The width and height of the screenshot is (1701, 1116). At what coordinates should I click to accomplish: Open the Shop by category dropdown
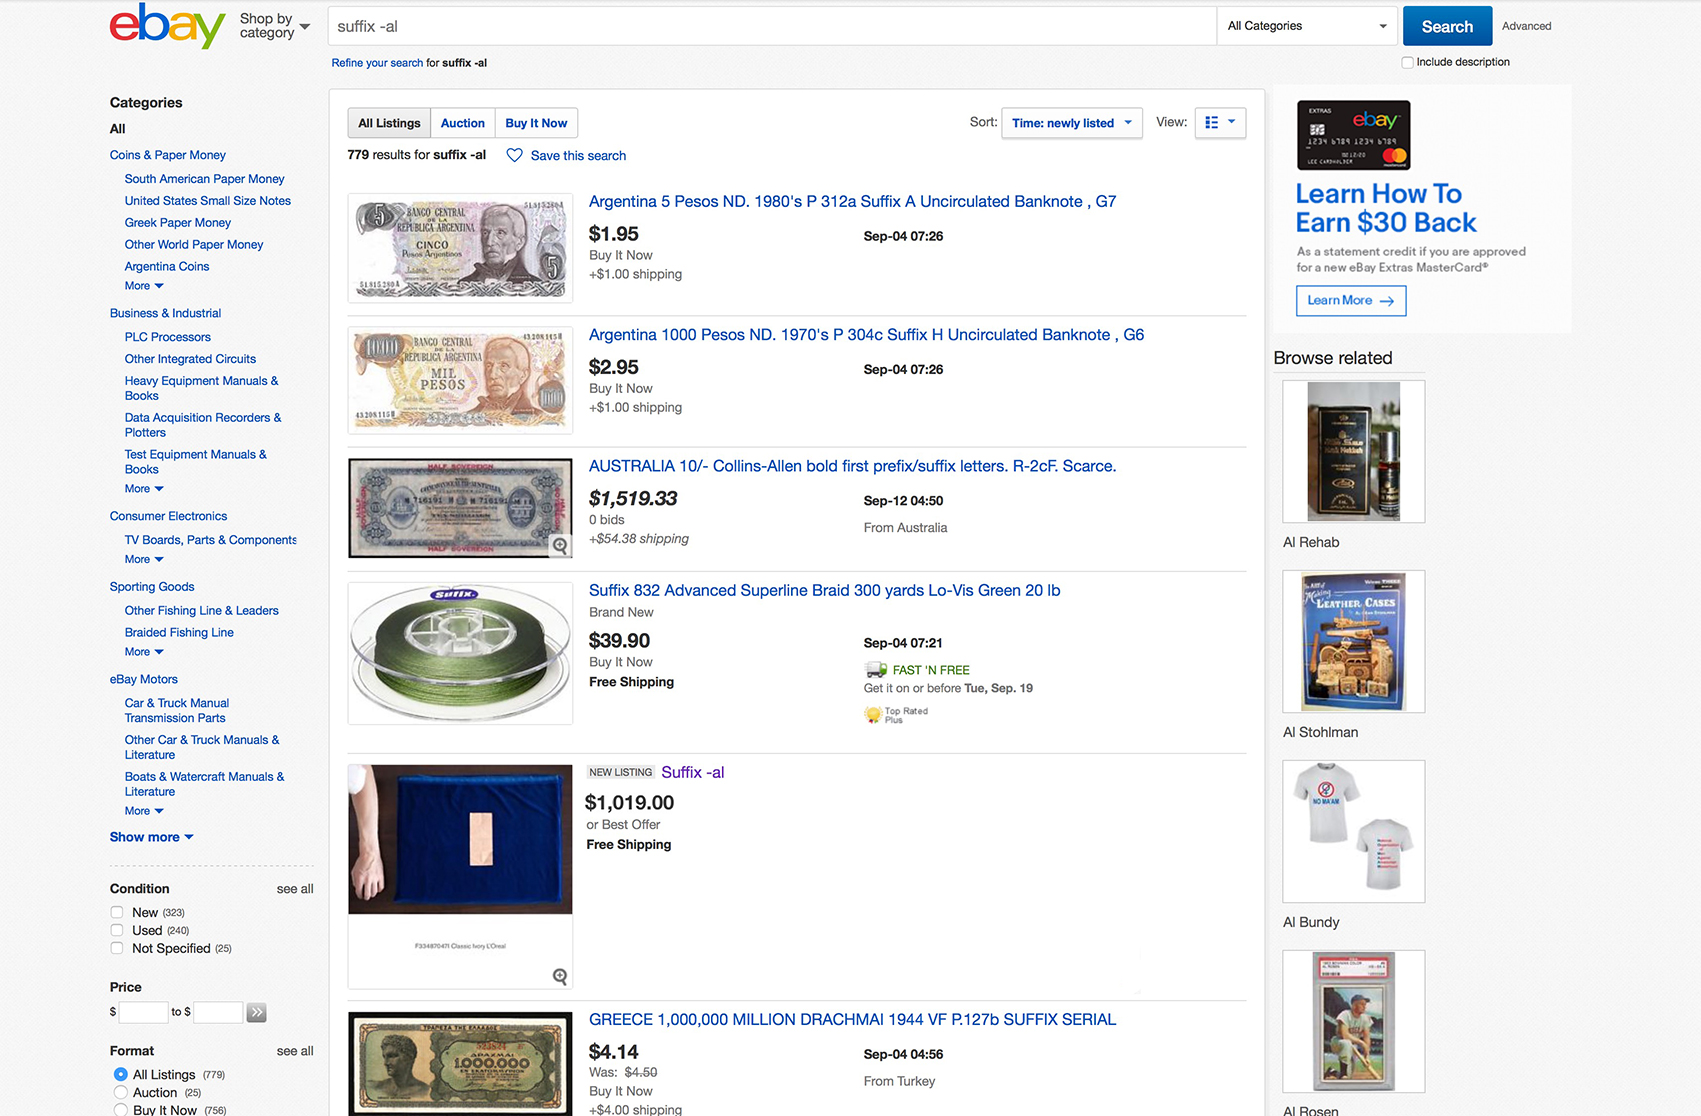274,26
